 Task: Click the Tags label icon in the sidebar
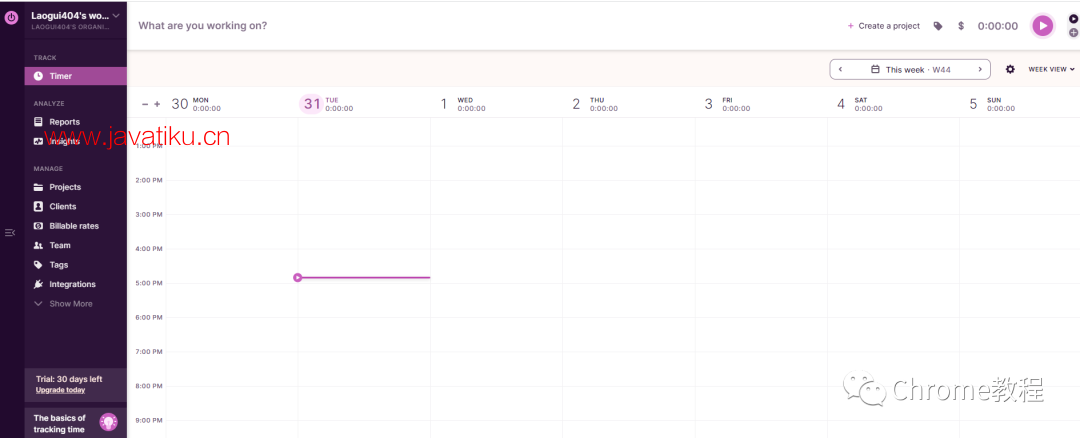pyautogui.click(x=39, y=264)
